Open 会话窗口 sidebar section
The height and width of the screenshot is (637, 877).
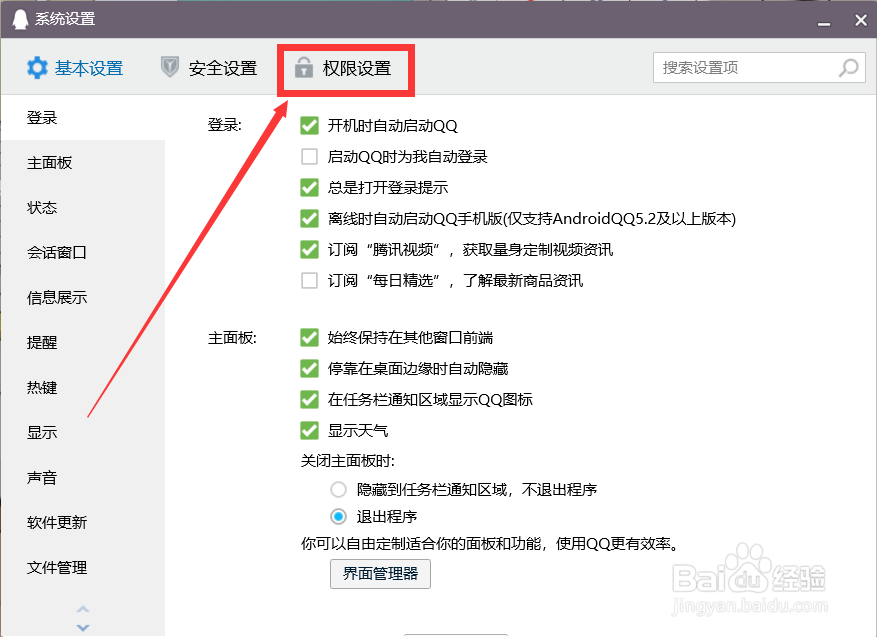pyautogui.click(x=83, y=253)
